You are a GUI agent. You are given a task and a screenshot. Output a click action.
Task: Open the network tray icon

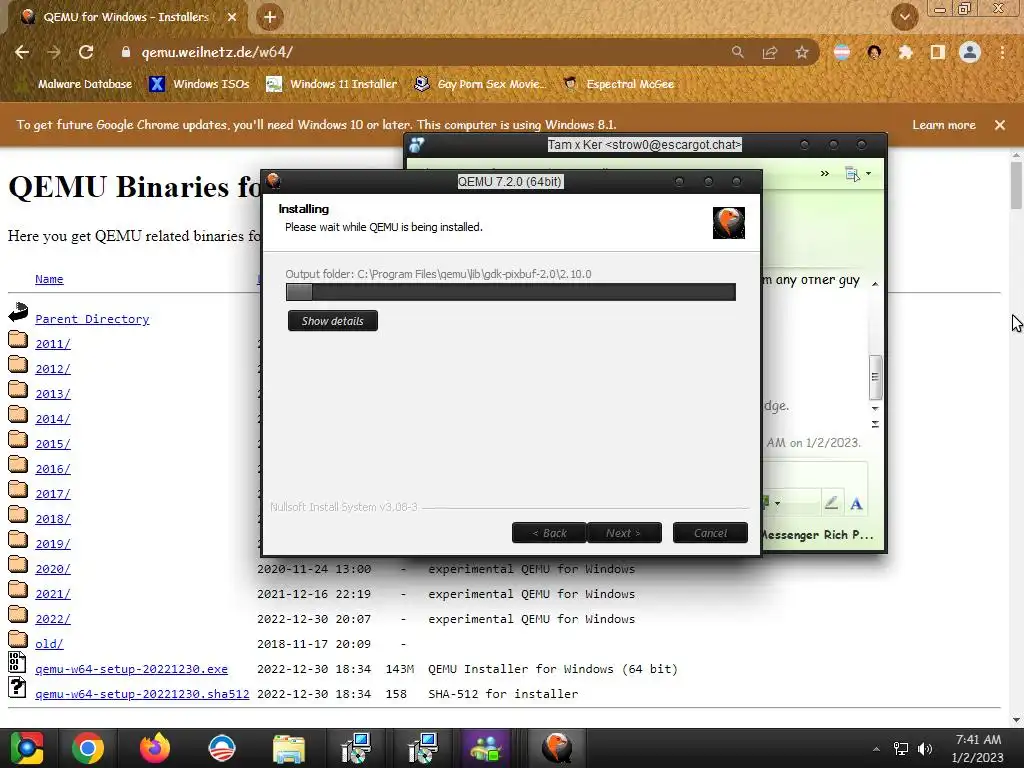pos(901,748)
